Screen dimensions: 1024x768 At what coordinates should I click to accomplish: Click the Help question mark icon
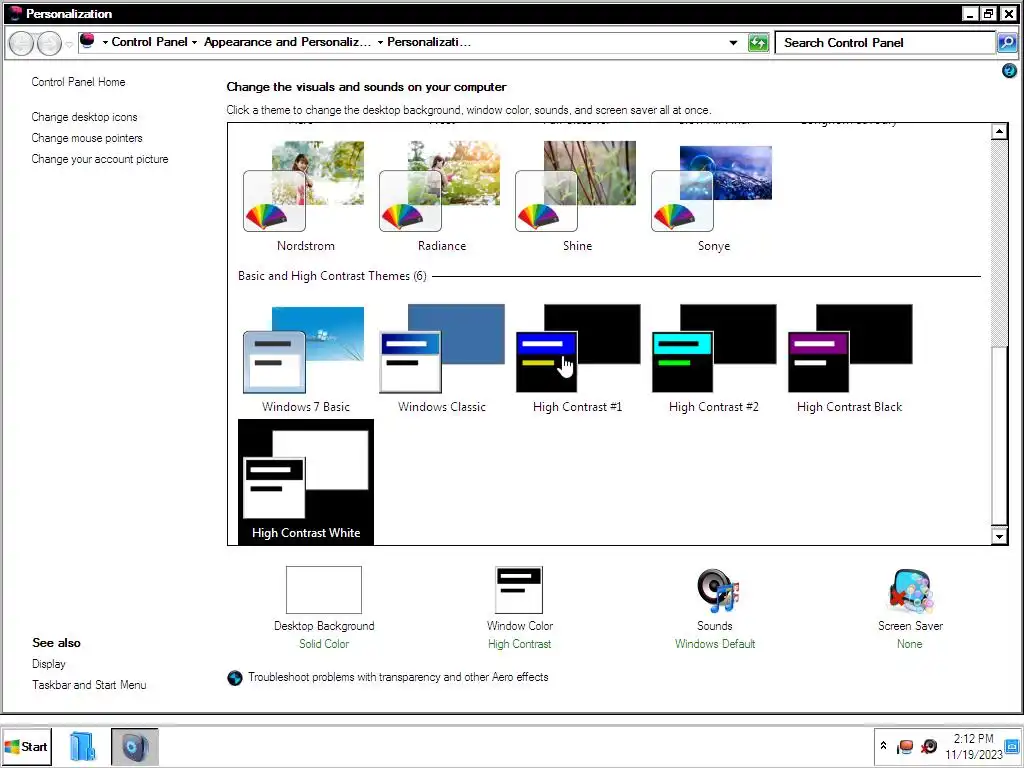[1009, 71]
